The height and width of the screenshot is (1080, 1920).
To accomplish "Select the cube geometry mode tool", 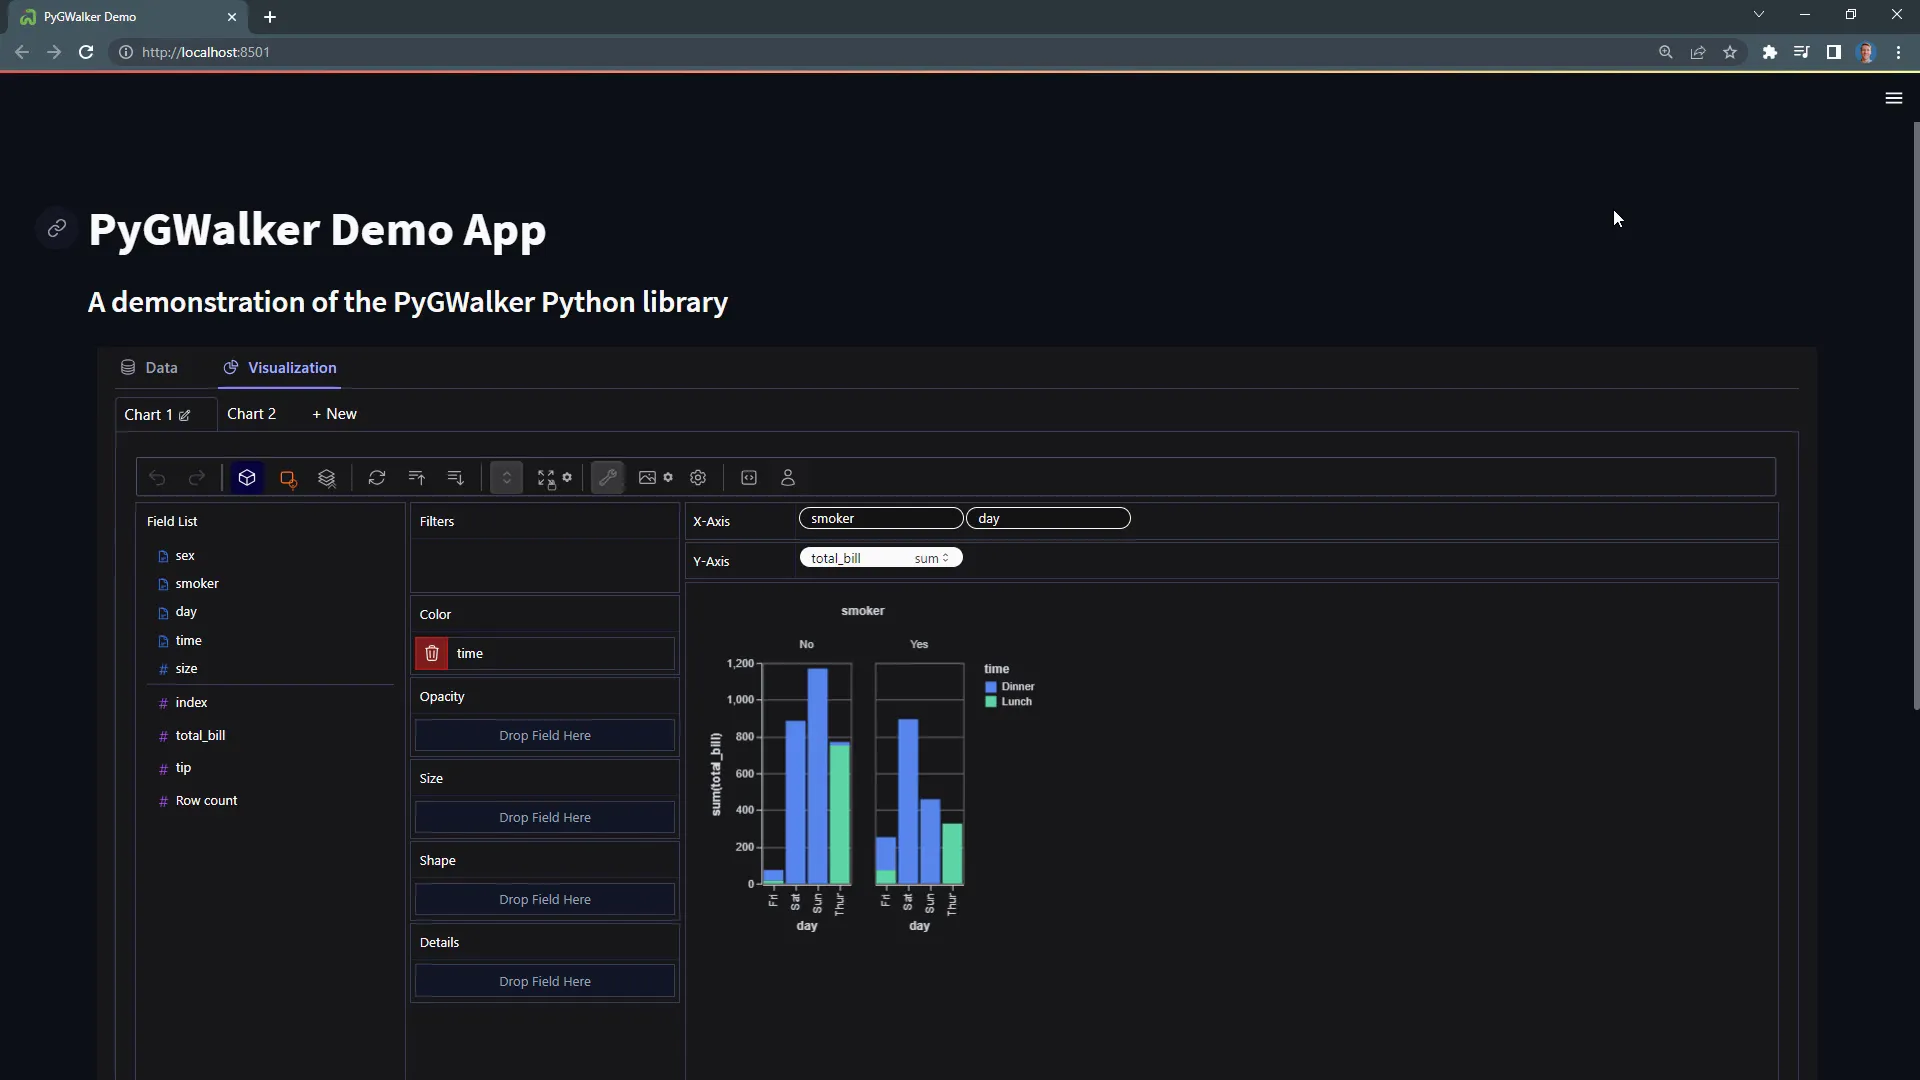I will pyautogui.click(x=247, y=477).
